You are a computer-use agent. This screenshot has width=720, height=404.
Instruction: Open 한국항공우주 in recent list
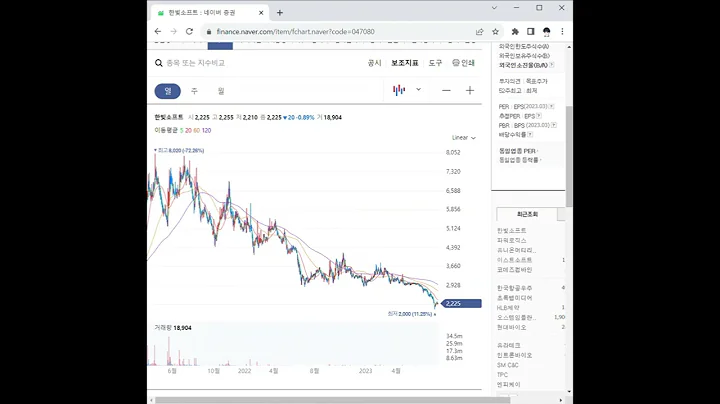[514, 288]
